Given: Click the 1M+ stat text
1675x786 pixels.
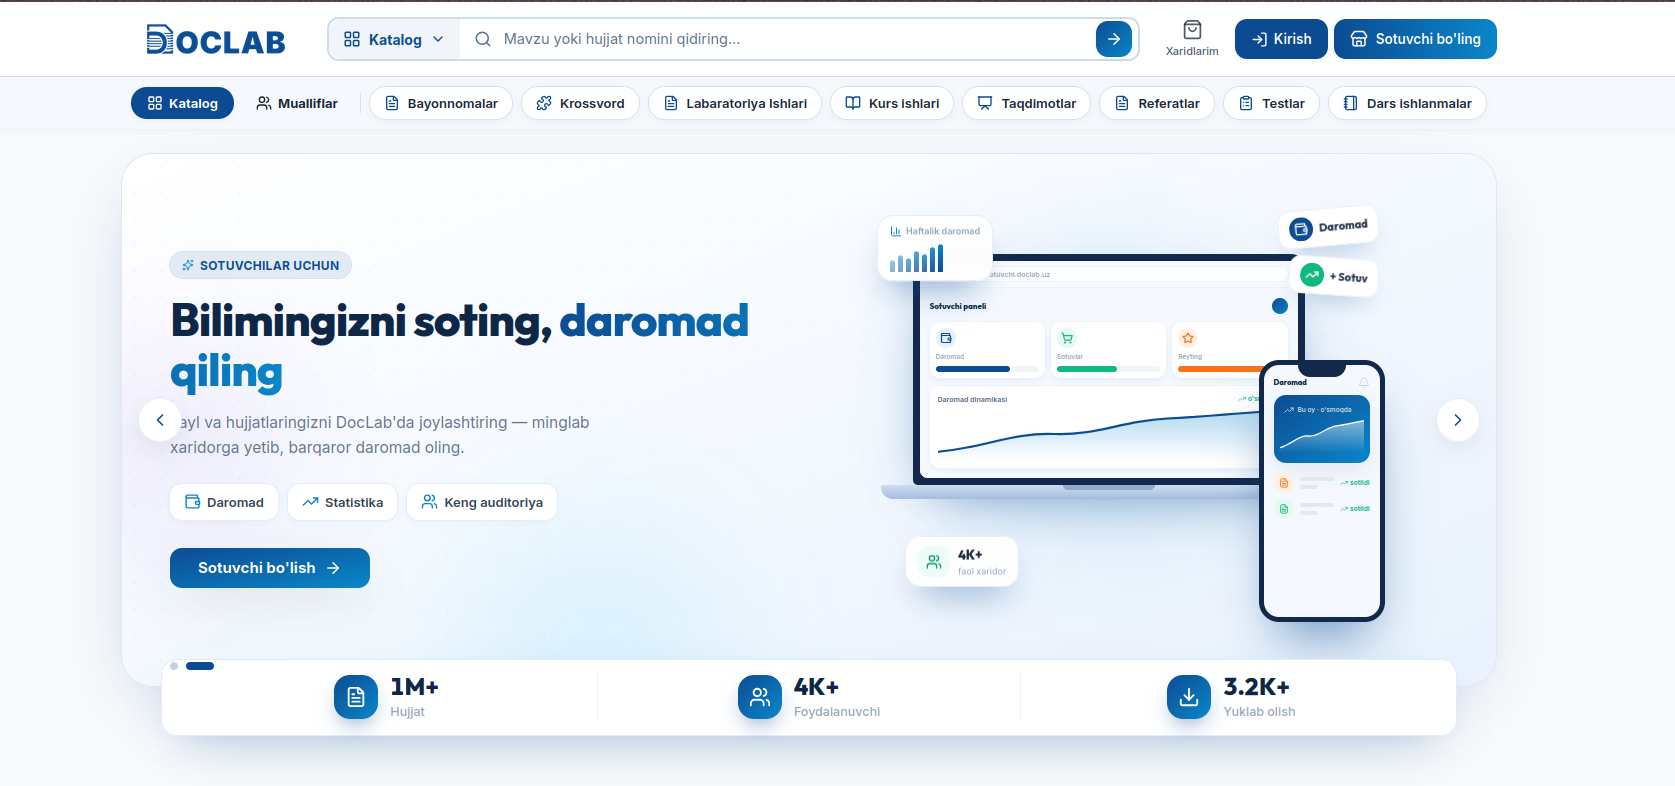Looking at the screenshot, I should [x=414, y=687].
